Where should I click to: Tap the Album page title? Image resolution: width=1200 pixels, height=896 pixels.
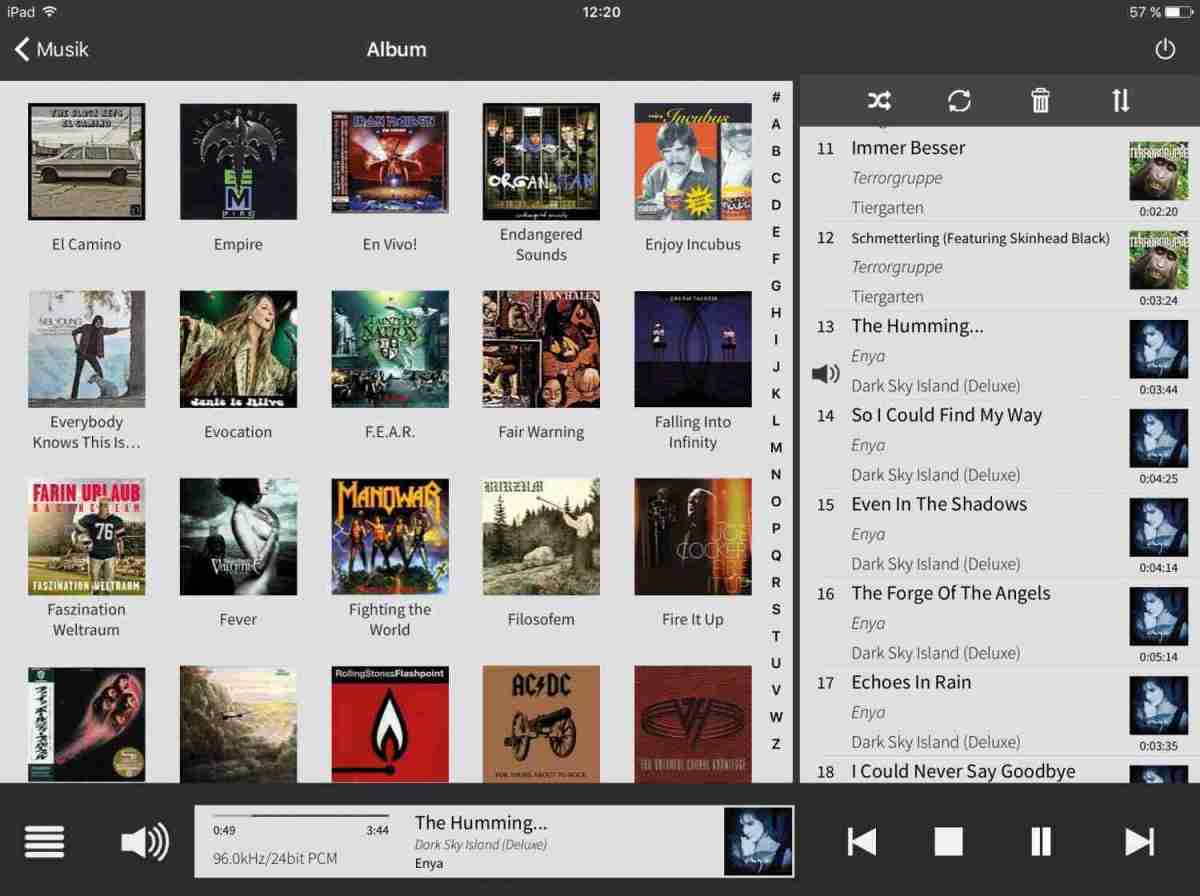click(x=396, y=49)
